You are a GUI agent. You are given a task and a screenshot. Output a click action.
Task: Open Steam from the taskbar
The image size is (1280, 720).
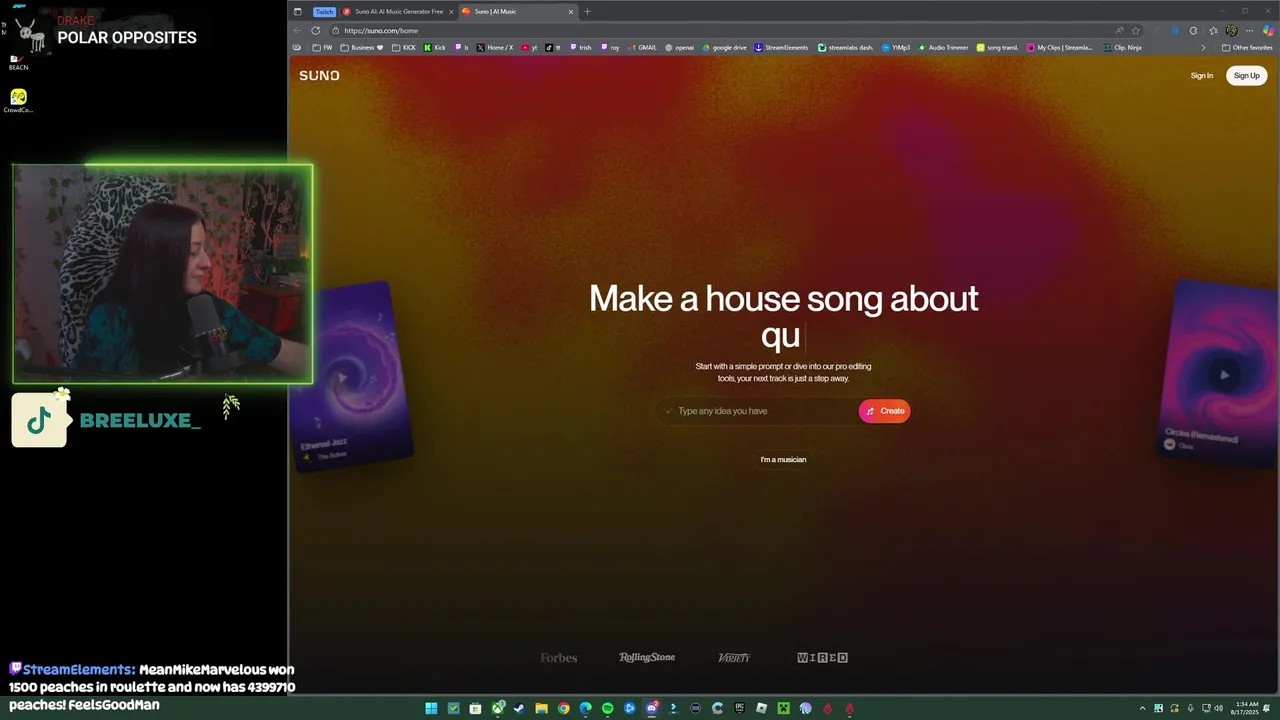click(519, 708)
